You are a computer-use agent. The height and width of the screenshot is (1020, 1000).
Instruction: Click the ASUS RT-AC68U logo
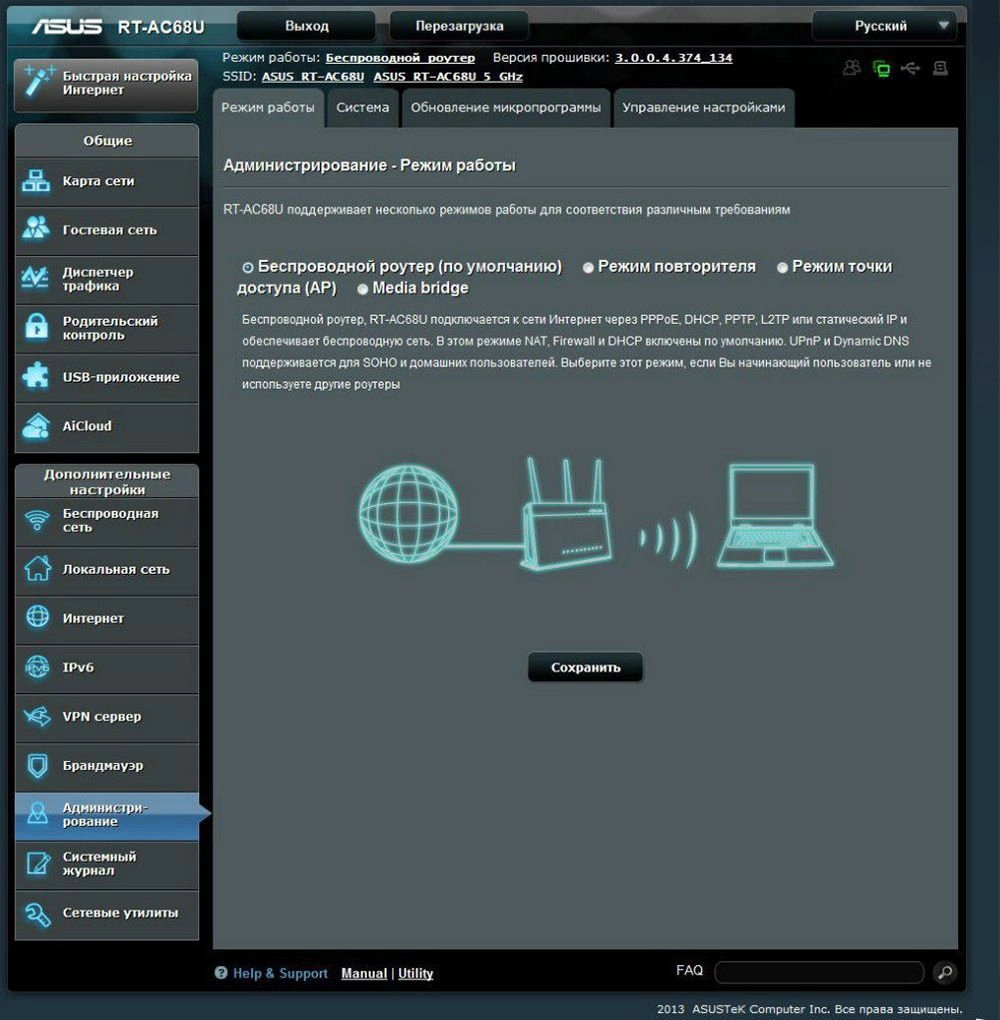118,27
